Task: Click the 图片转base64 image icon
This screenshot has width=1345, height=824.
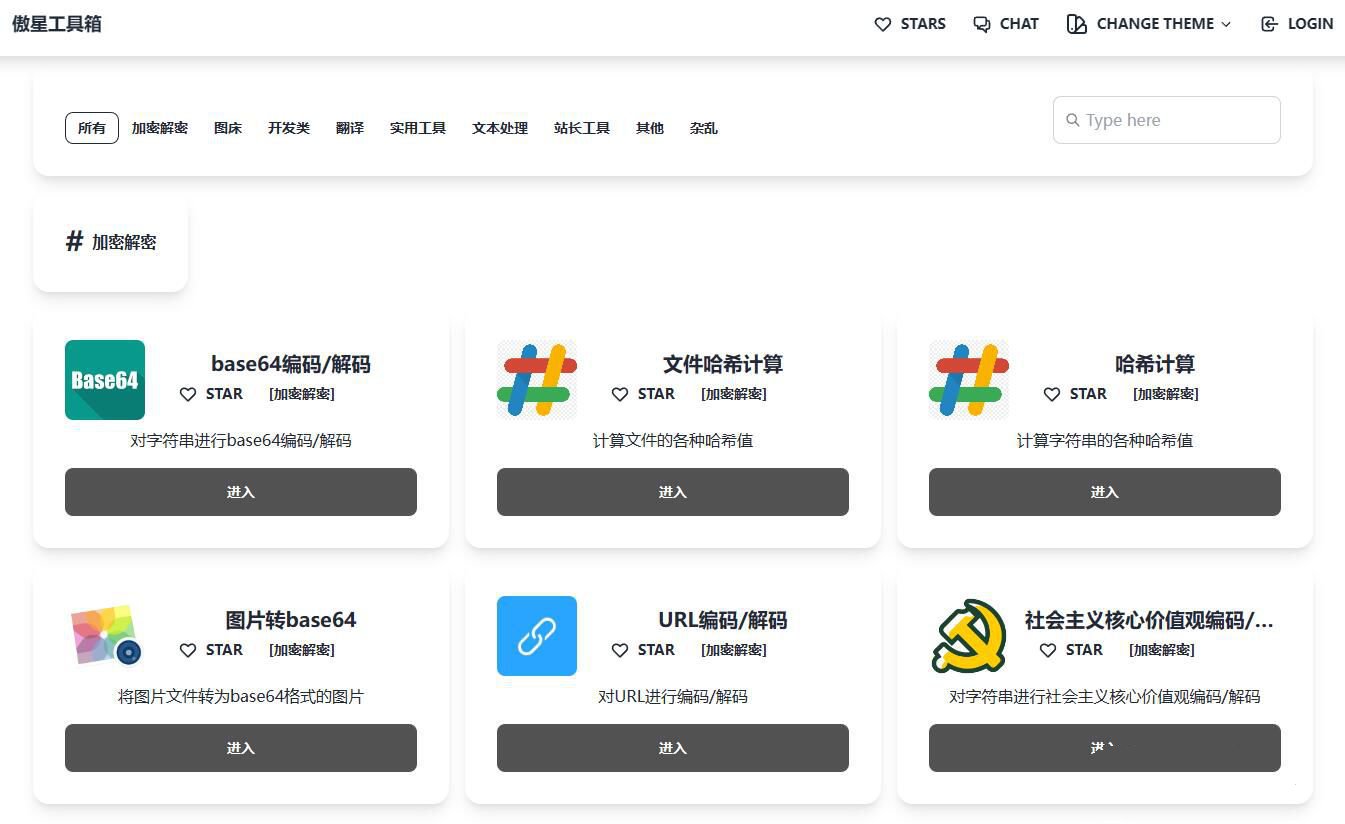Action: 104,635
